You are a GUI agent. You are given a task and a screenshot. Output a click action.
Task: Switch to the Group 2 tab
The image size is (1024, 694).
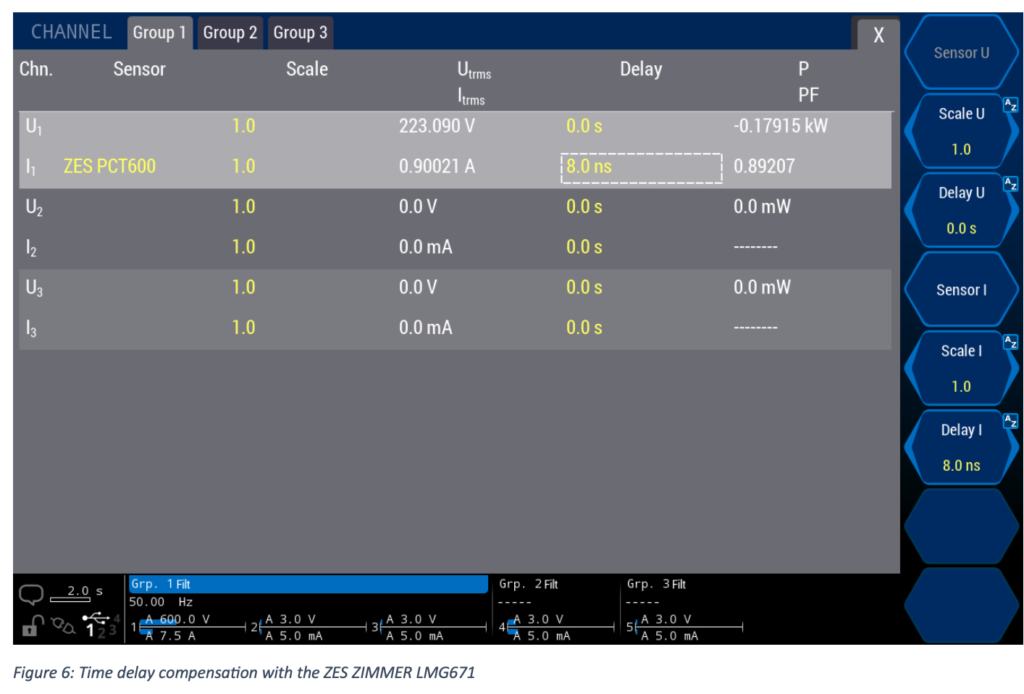[230, 33]
